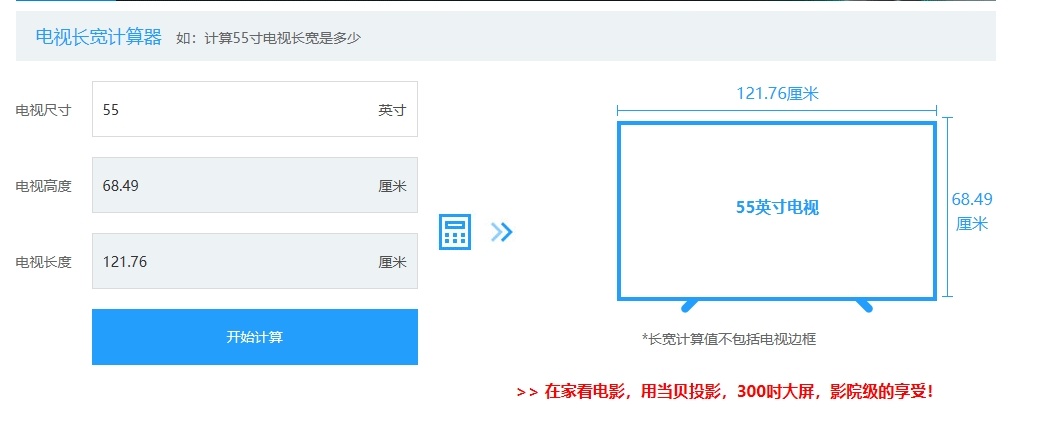The height and width of the screenshot is (441, 1039).
Task: Click the 厘米 unit in 电视高度 row
Action: pyautogui.click(x=392, y=186)
